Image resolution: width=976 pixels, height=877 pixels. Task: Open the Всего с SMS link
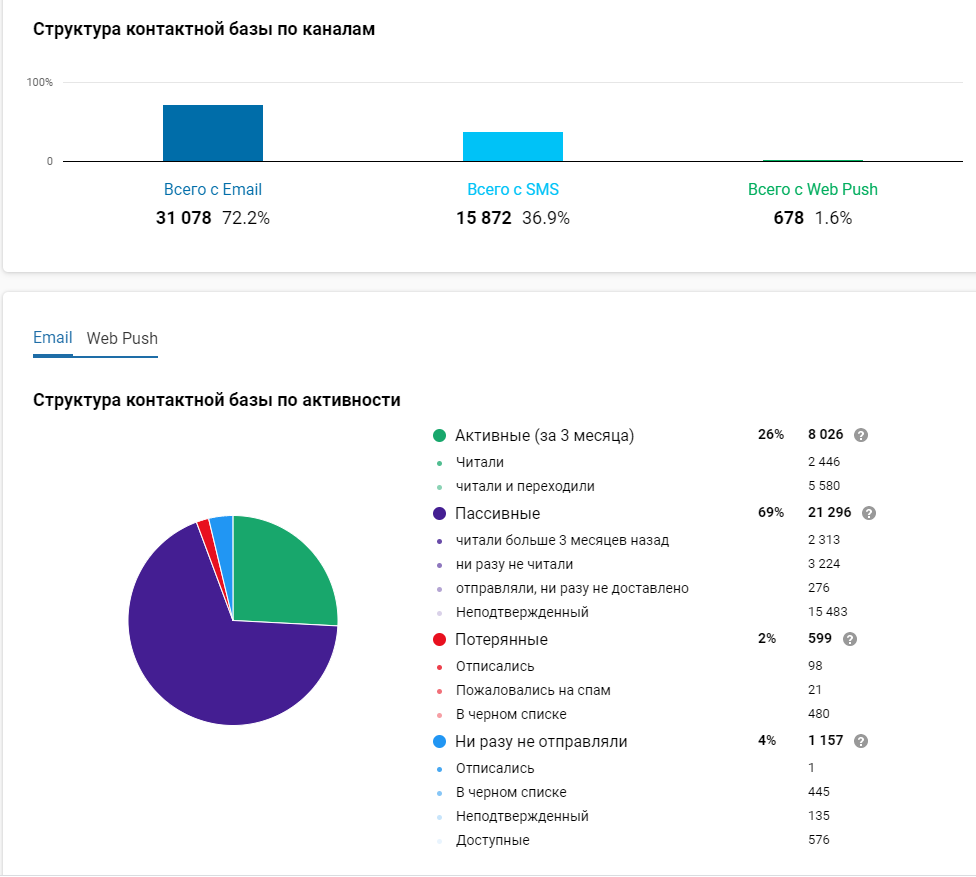pyautogui.click(x=513, y=189)
